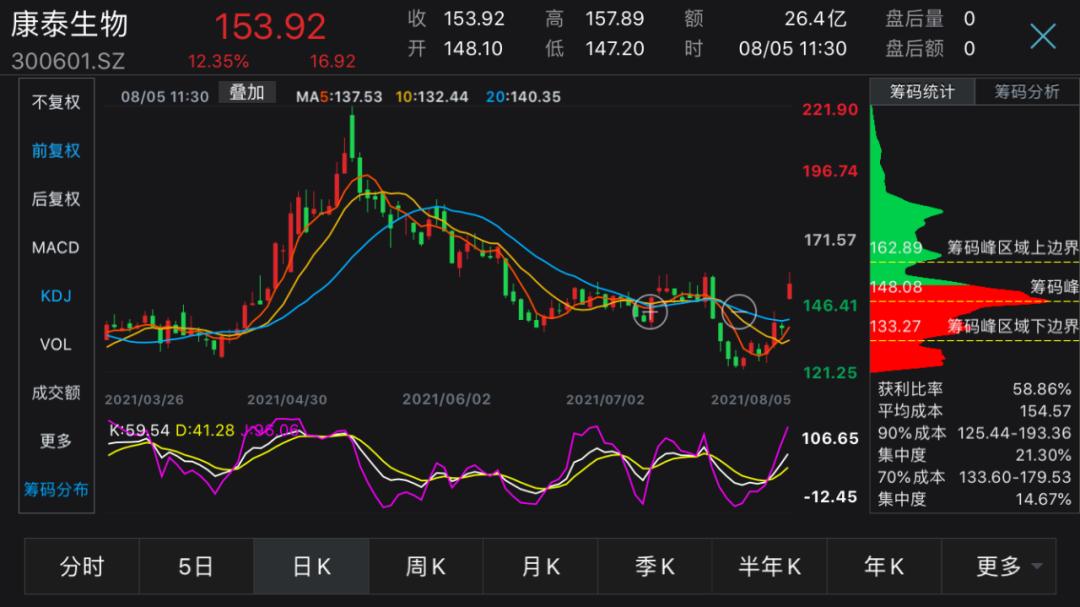Switch to 分时 intraday chart
The height and width of the screenshot is (607, 1080).
tap(82, 566)
